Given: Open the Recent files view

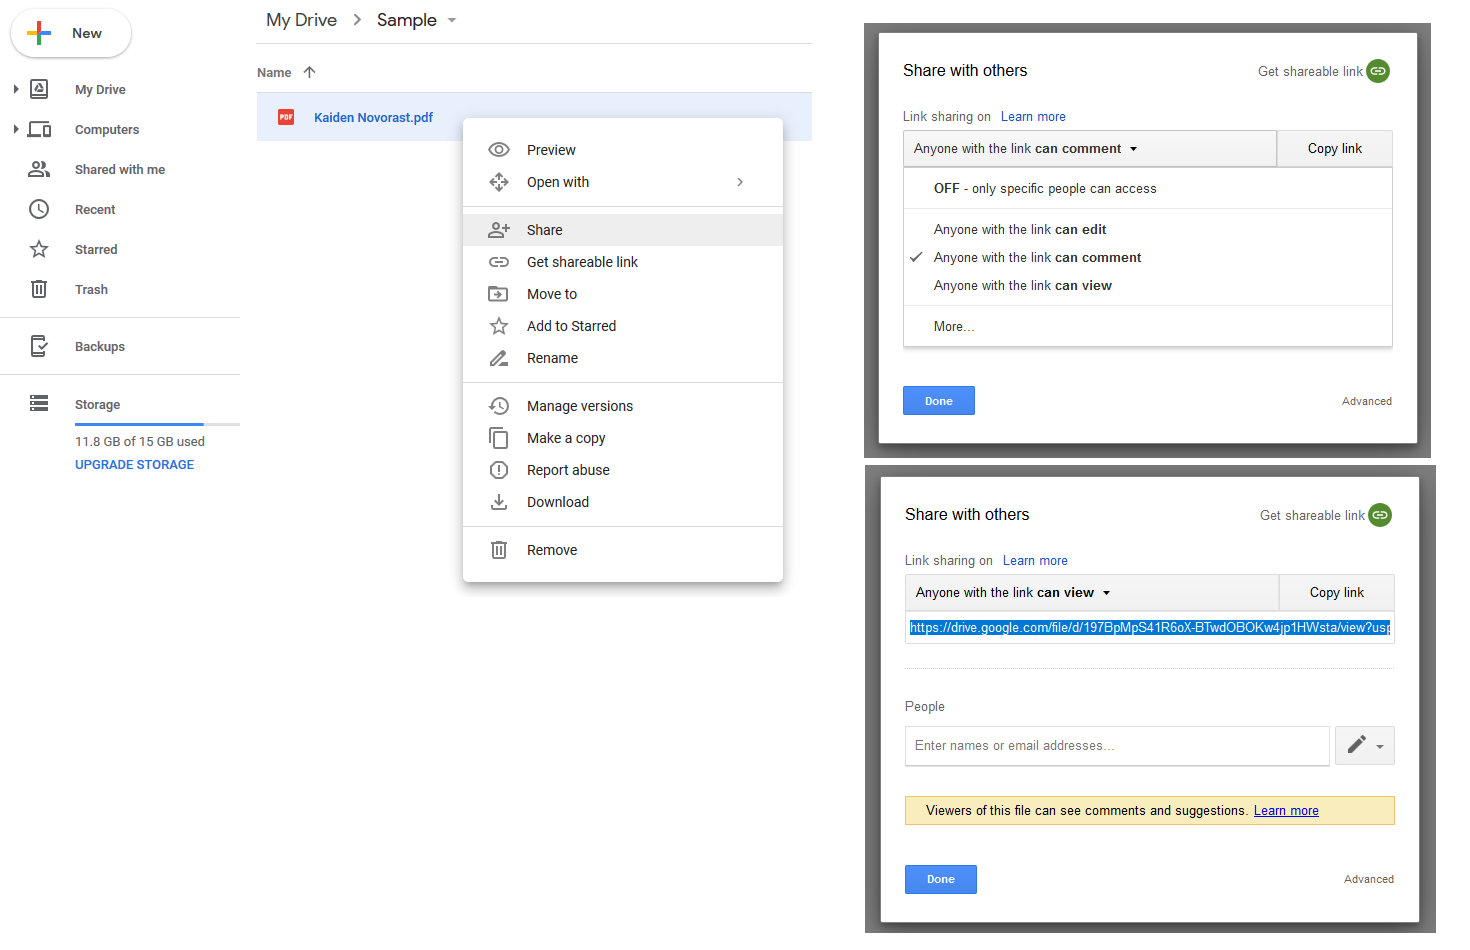Looking at the screenshot, I should (95, 210).
